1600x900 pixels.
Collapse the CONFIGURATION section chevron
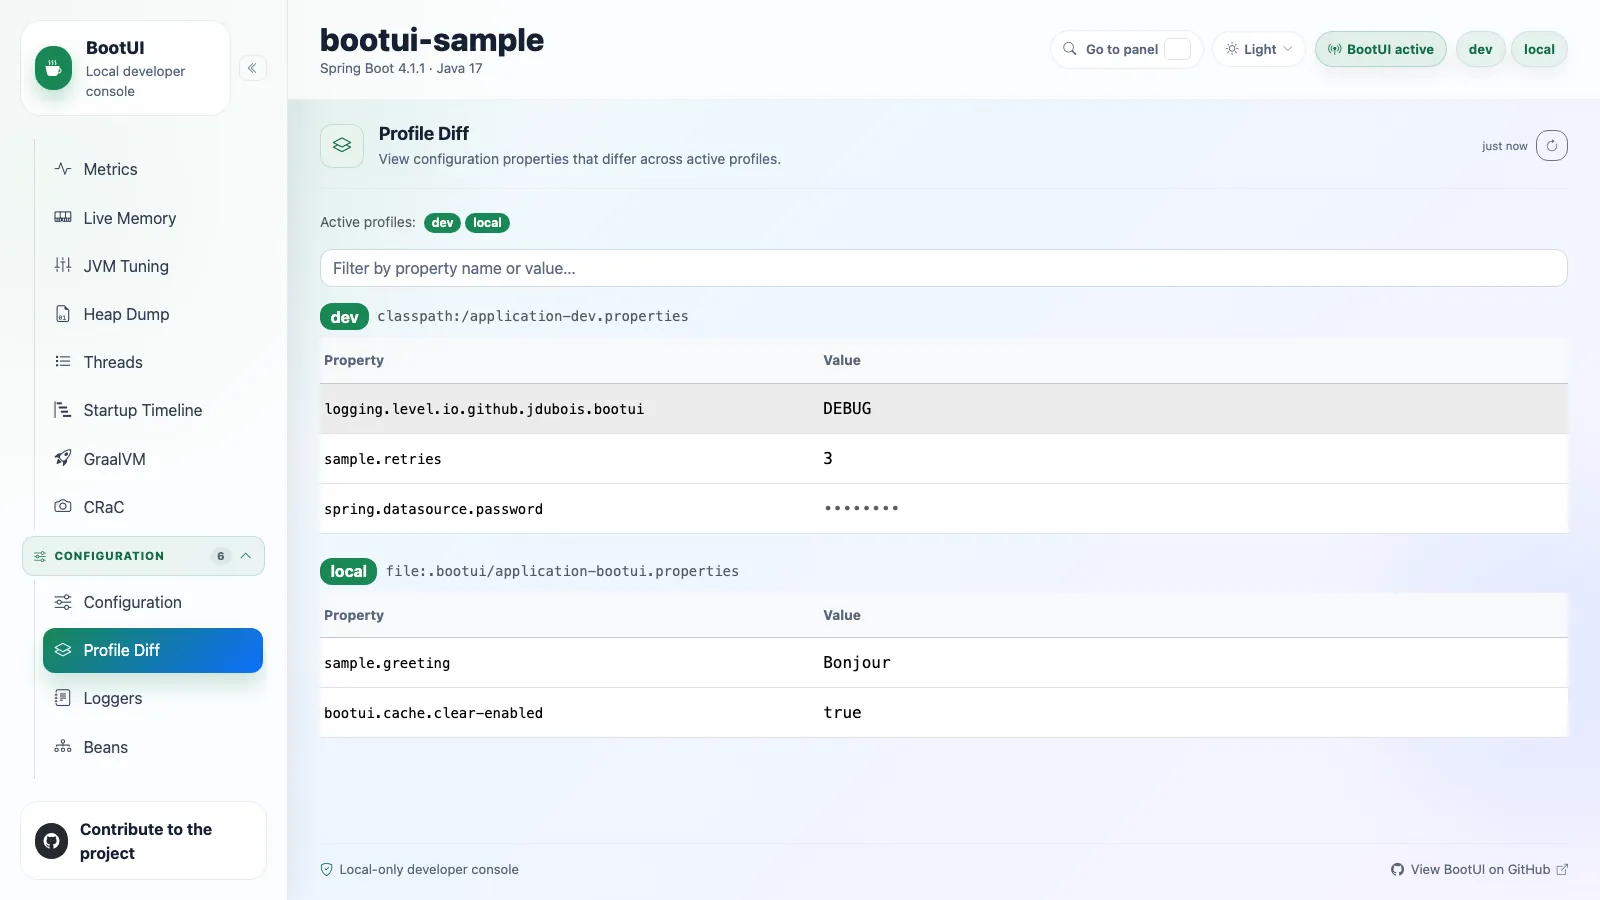coord(245,556)
